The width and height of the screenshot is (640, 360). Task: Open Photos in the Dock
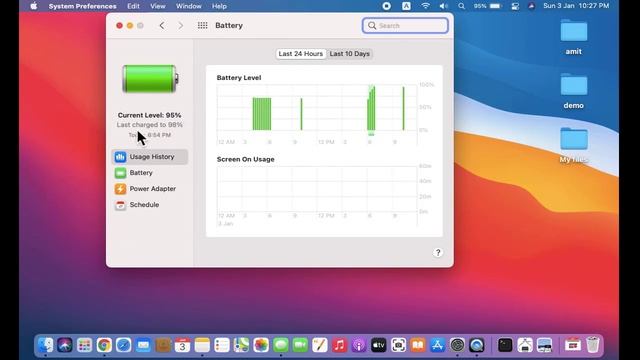(261, 345)
